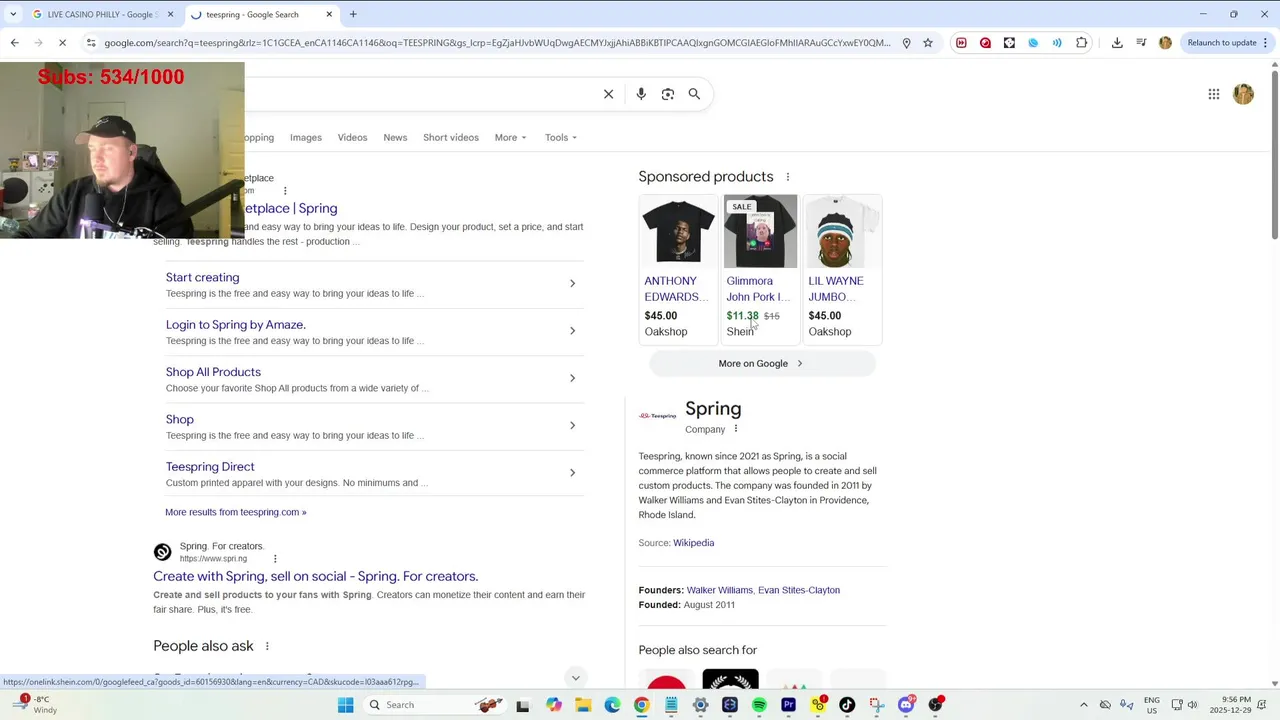Screen dimensions: 1280x720
Task: Open Start creating sitelink chevron
Action: click(x=572, y=283)
